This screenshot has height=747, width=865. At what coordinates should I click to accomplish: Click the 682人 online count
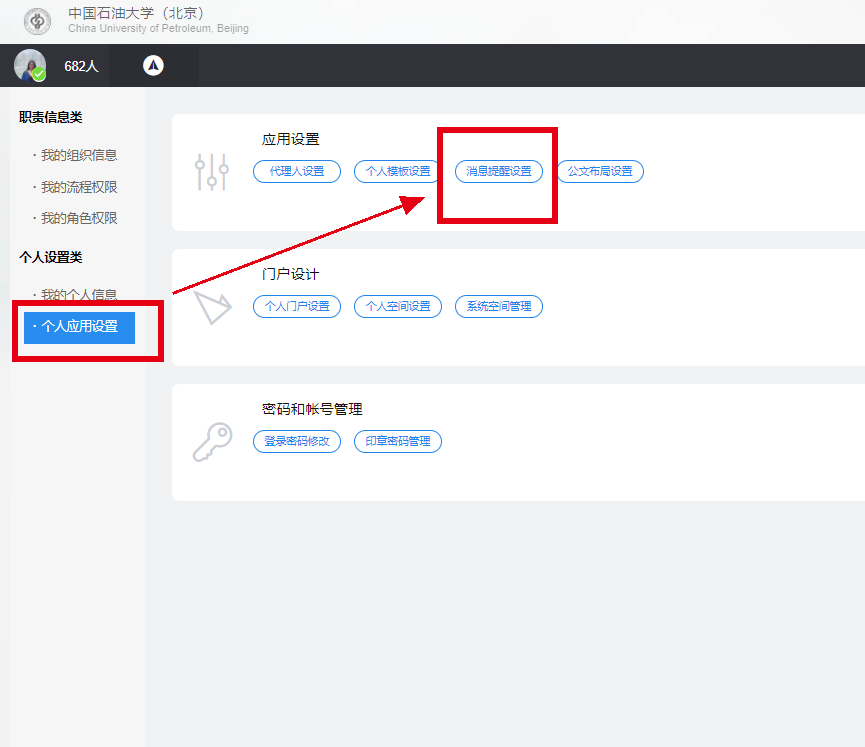pyautogui.click(x=81, y=66)
